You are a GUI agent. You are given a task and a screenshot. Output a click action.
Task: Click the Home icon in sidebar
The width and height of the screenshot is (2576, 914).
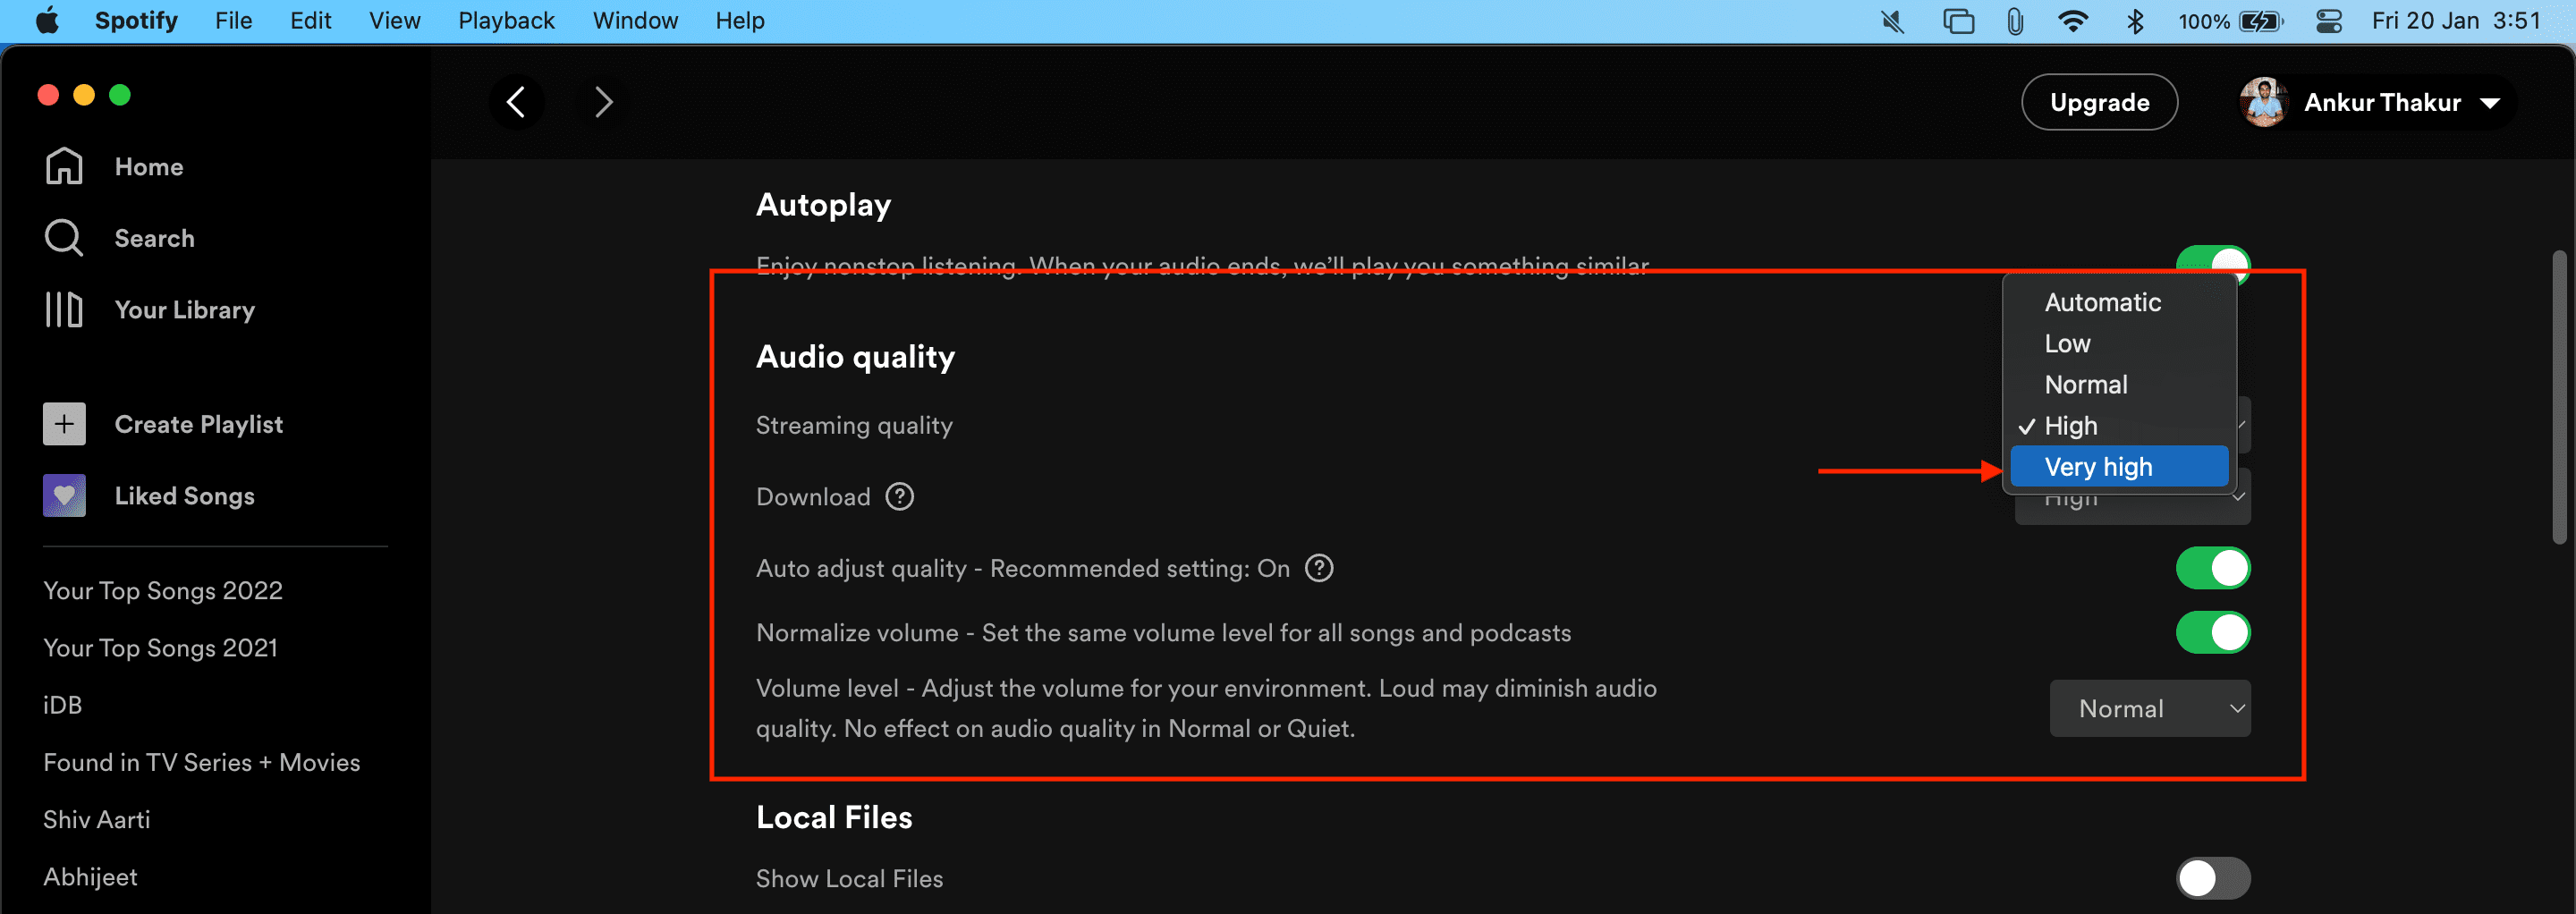[64, 166]
